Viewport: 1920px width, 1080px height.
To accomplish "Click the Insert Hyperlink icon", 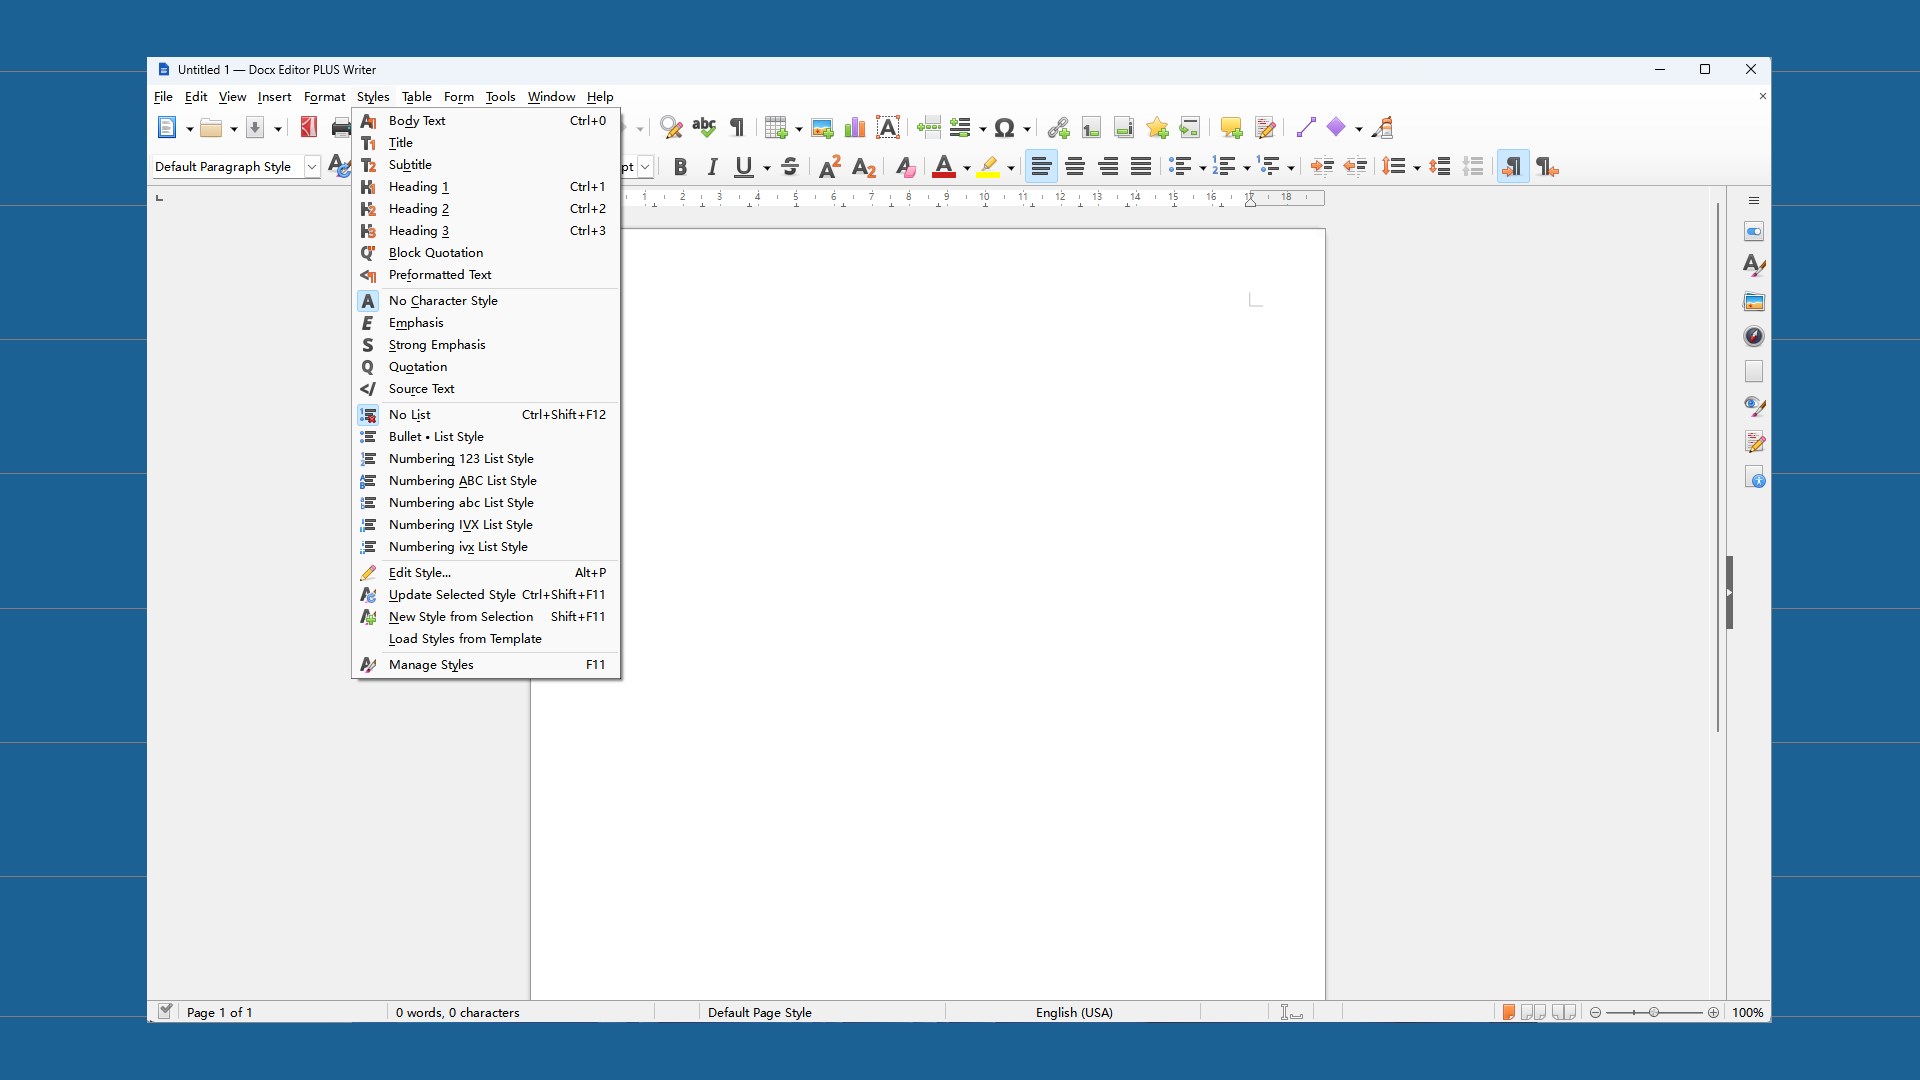I will (x=1058, y=128).
